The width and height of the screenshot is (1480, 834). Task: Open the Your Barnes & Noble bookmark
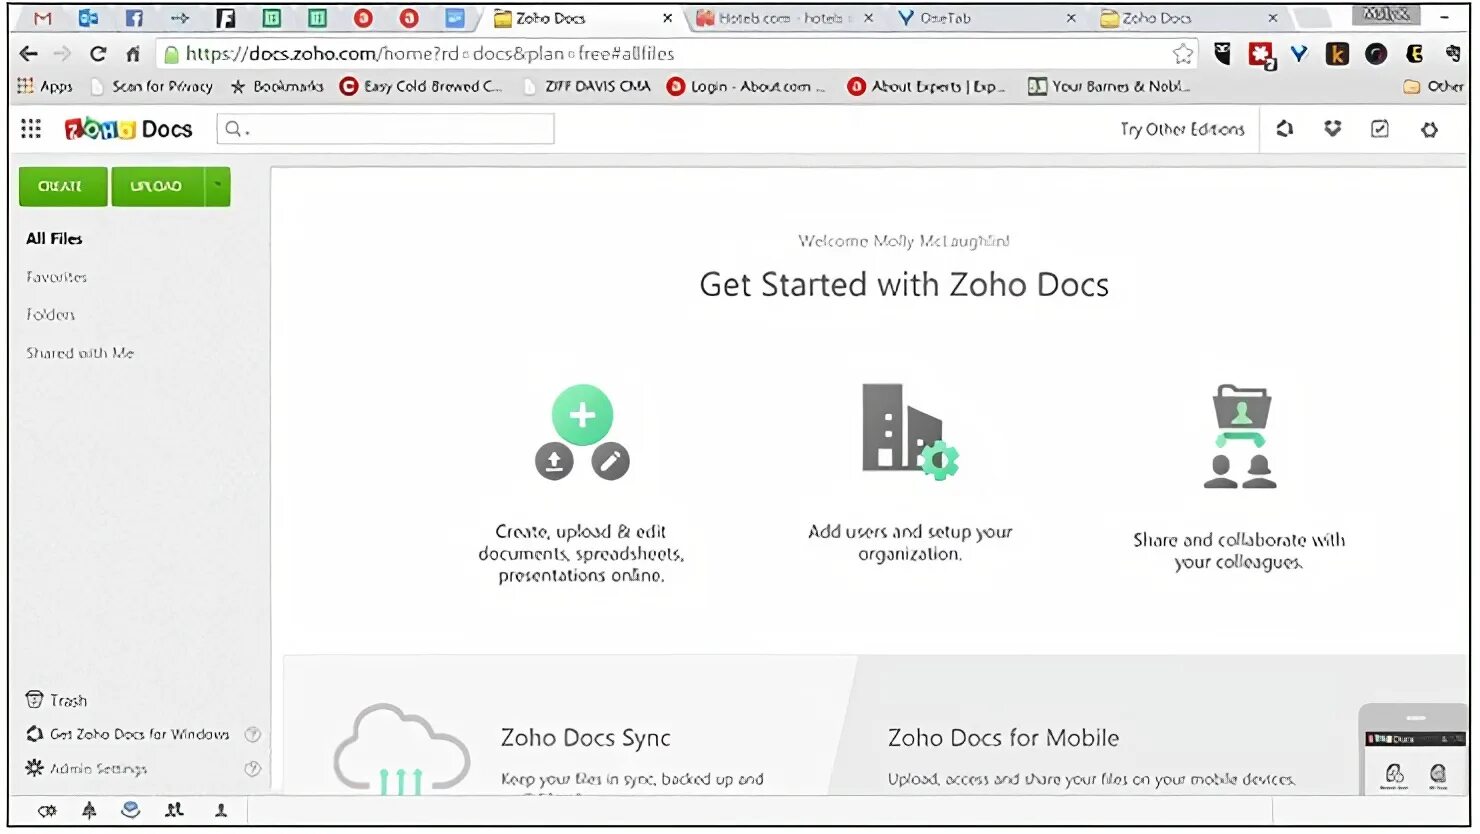(1109, 87)
